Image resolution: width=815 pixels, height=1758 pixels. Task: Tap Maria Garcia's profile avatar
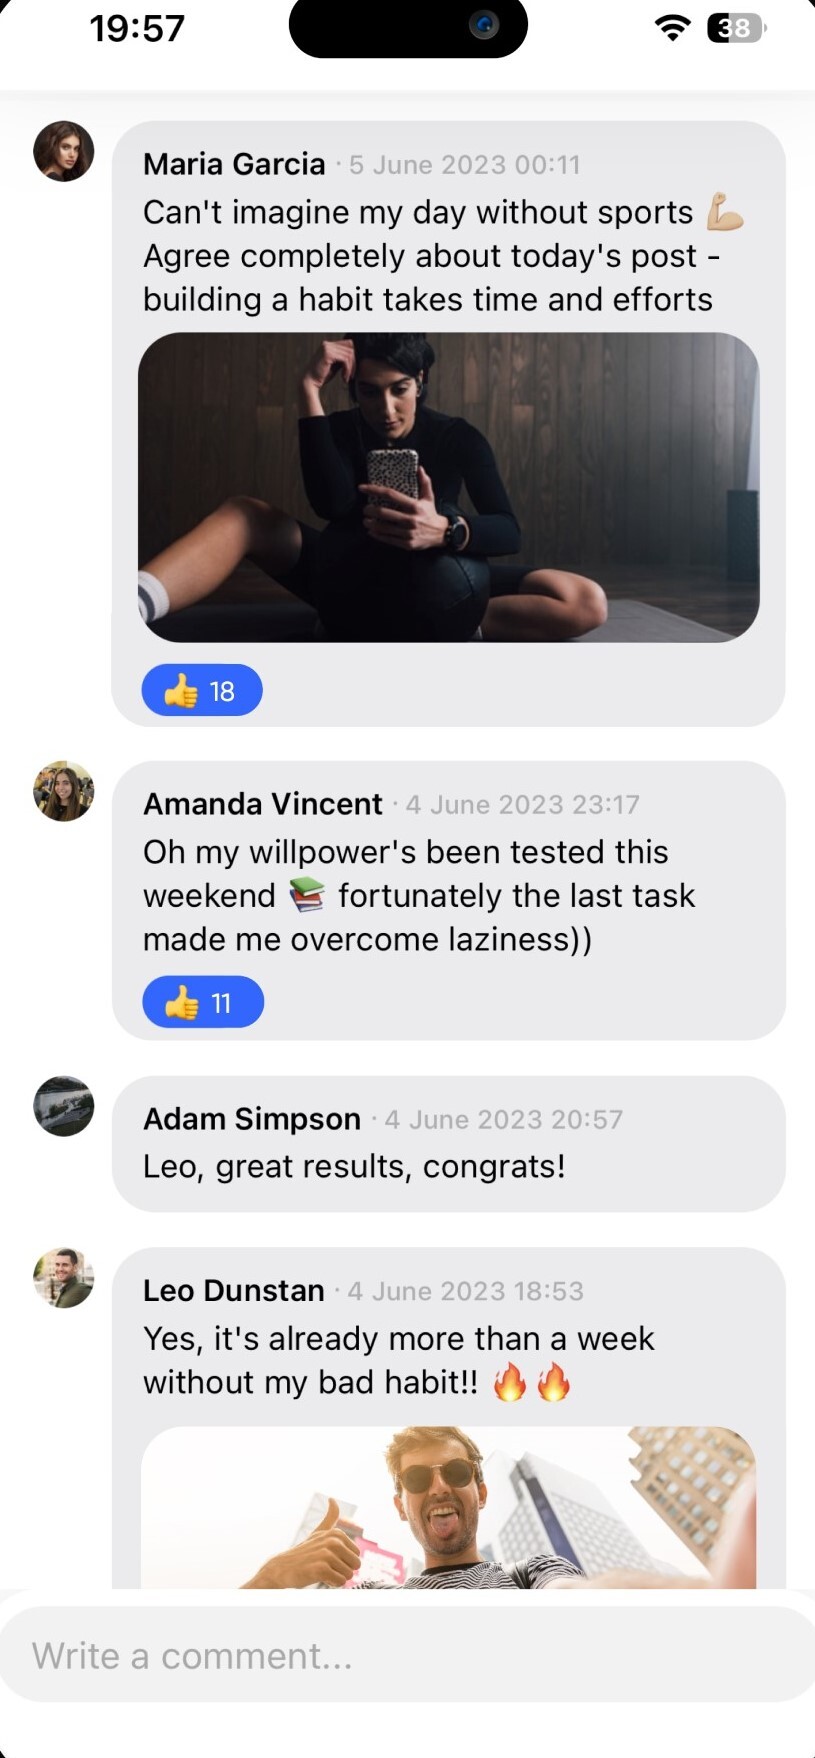coord(64,151)
